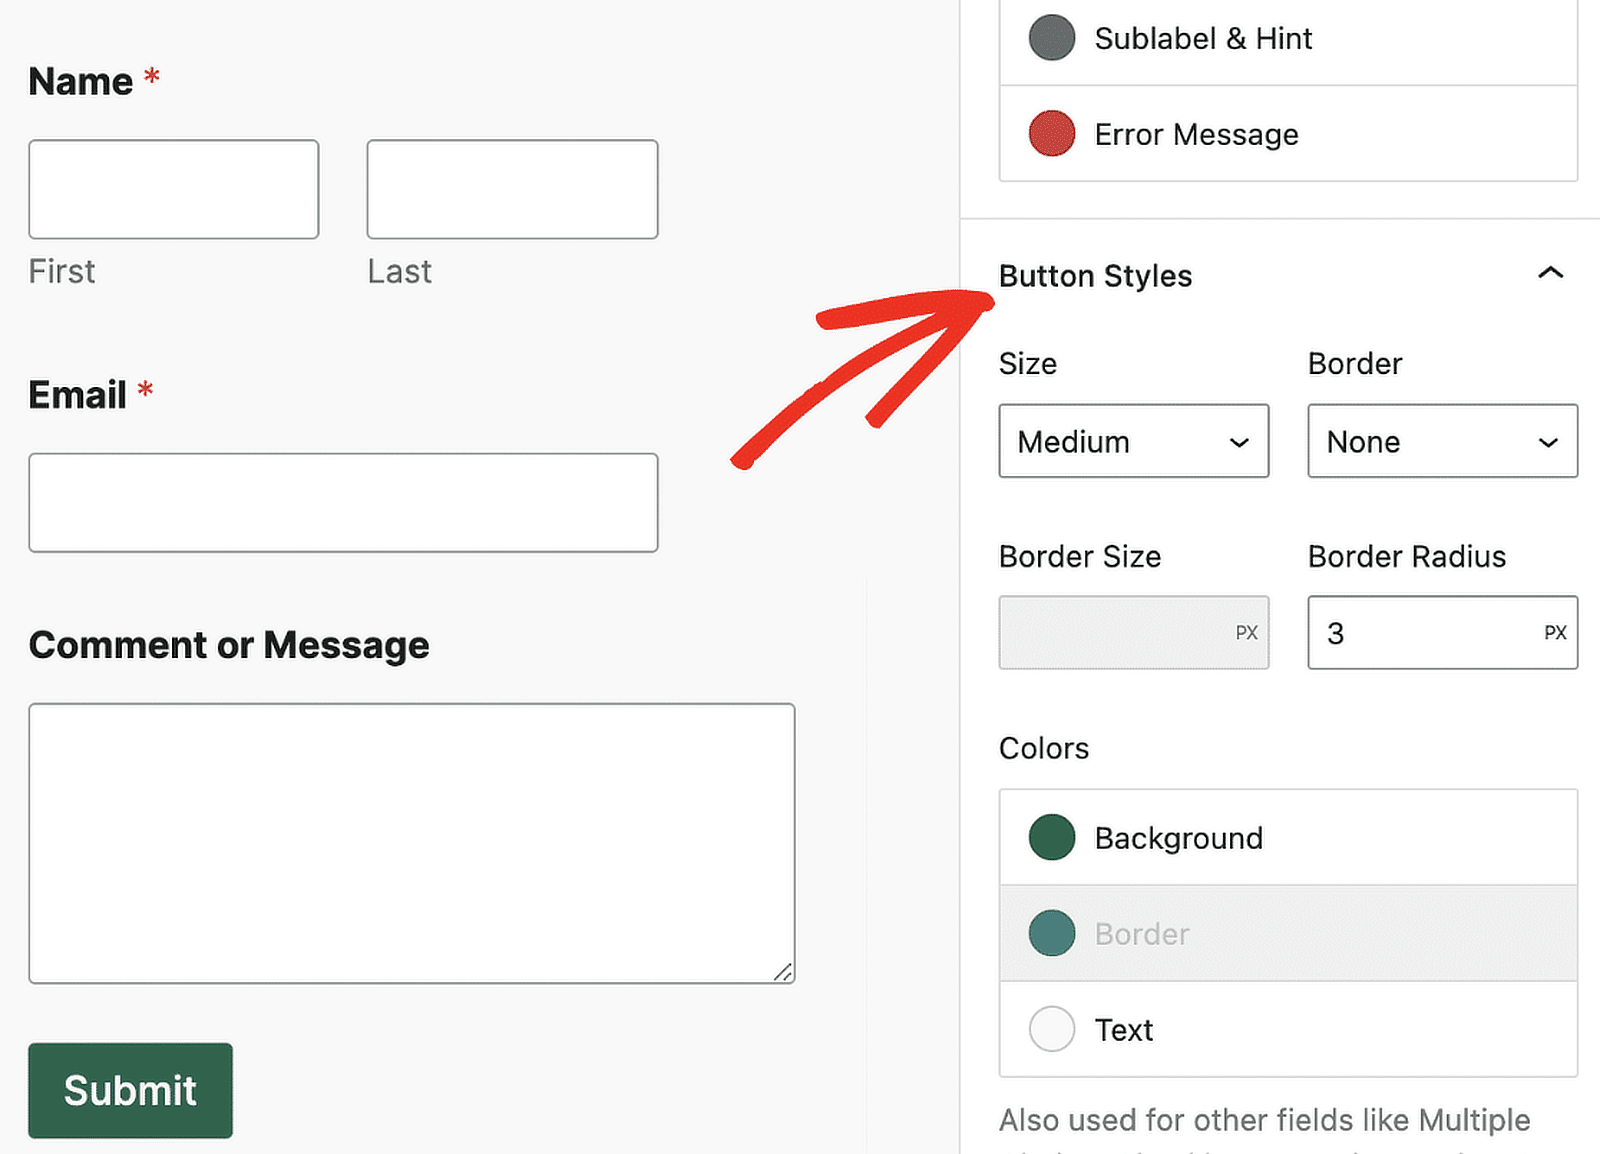Click the Last name input field

pyautogui.click(x=512, y=189)
